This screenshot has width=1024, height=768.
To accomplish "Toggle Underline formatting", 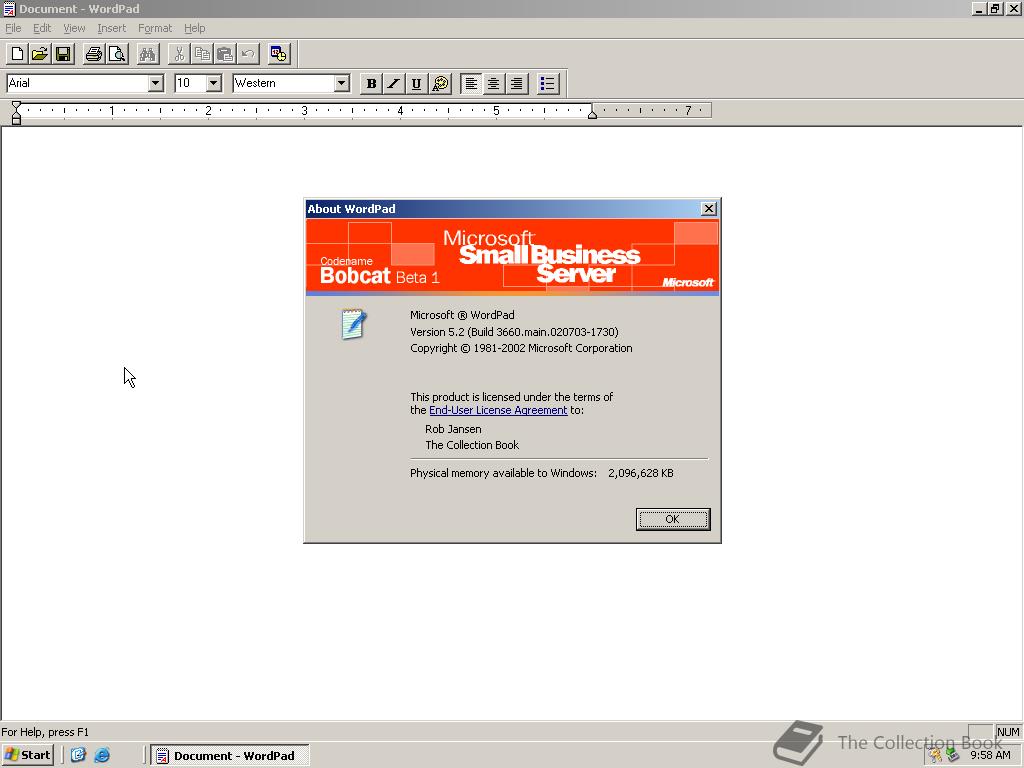I will (x=416, y=83).
